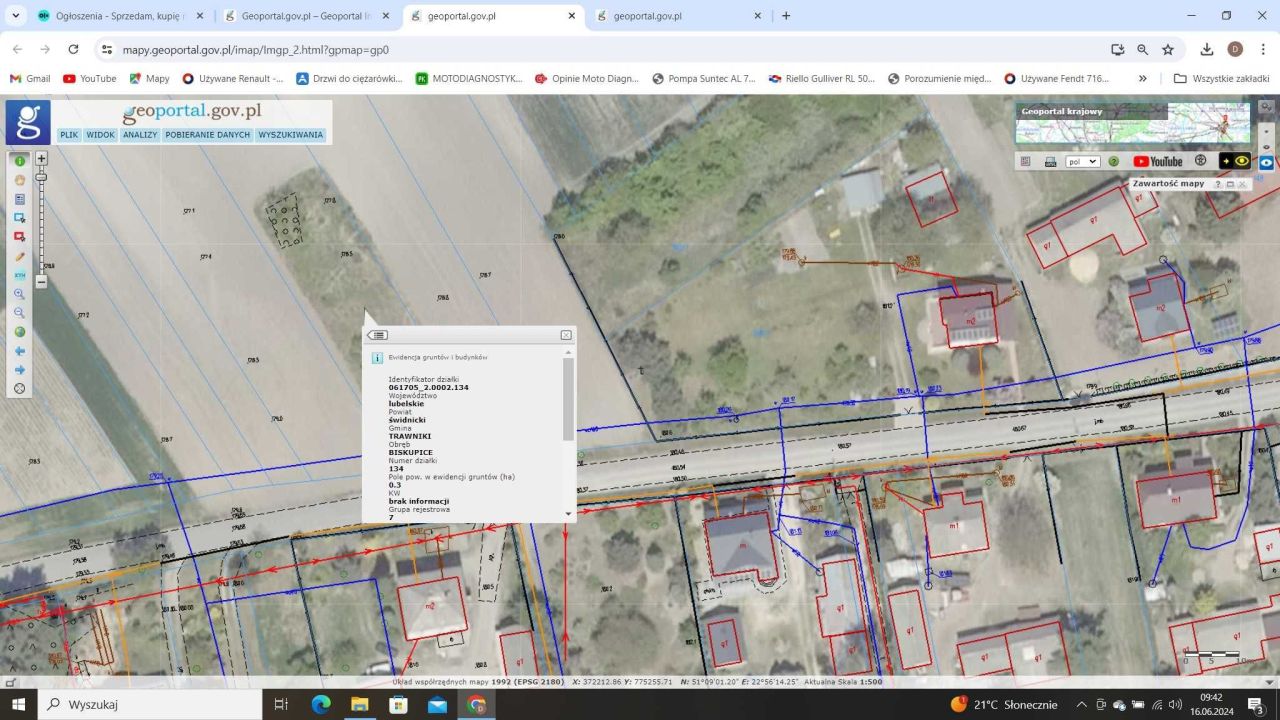This screenshot has width=1280, height=720.
Task: Activate the green info identify tool
Action: 19,161
